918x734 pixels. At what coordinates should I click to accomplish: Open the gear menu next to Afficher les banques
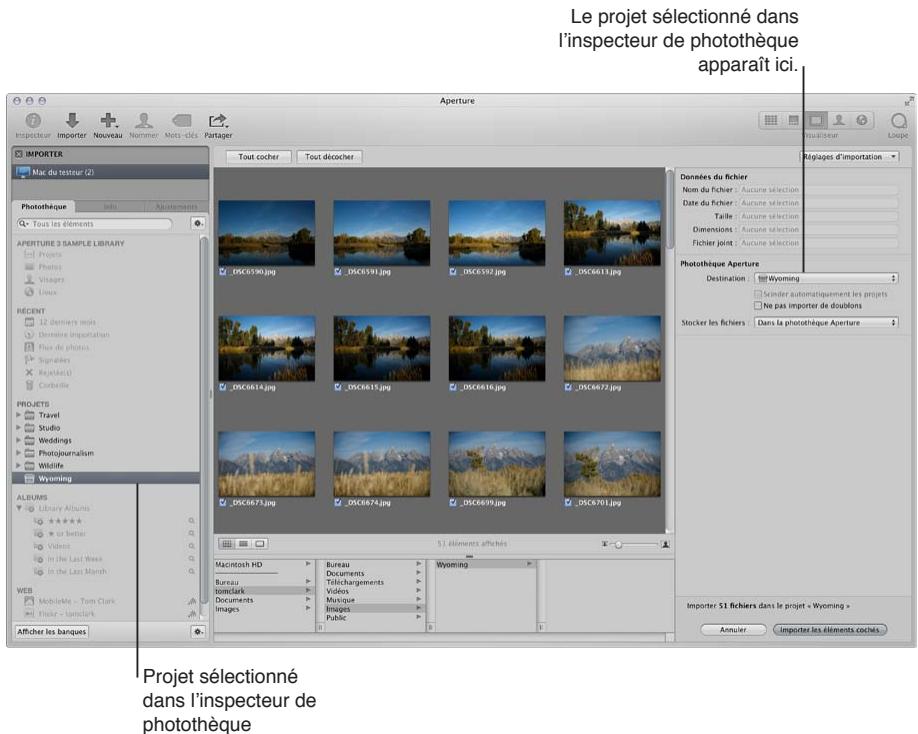pyautogui.click(x=198, y=632)
